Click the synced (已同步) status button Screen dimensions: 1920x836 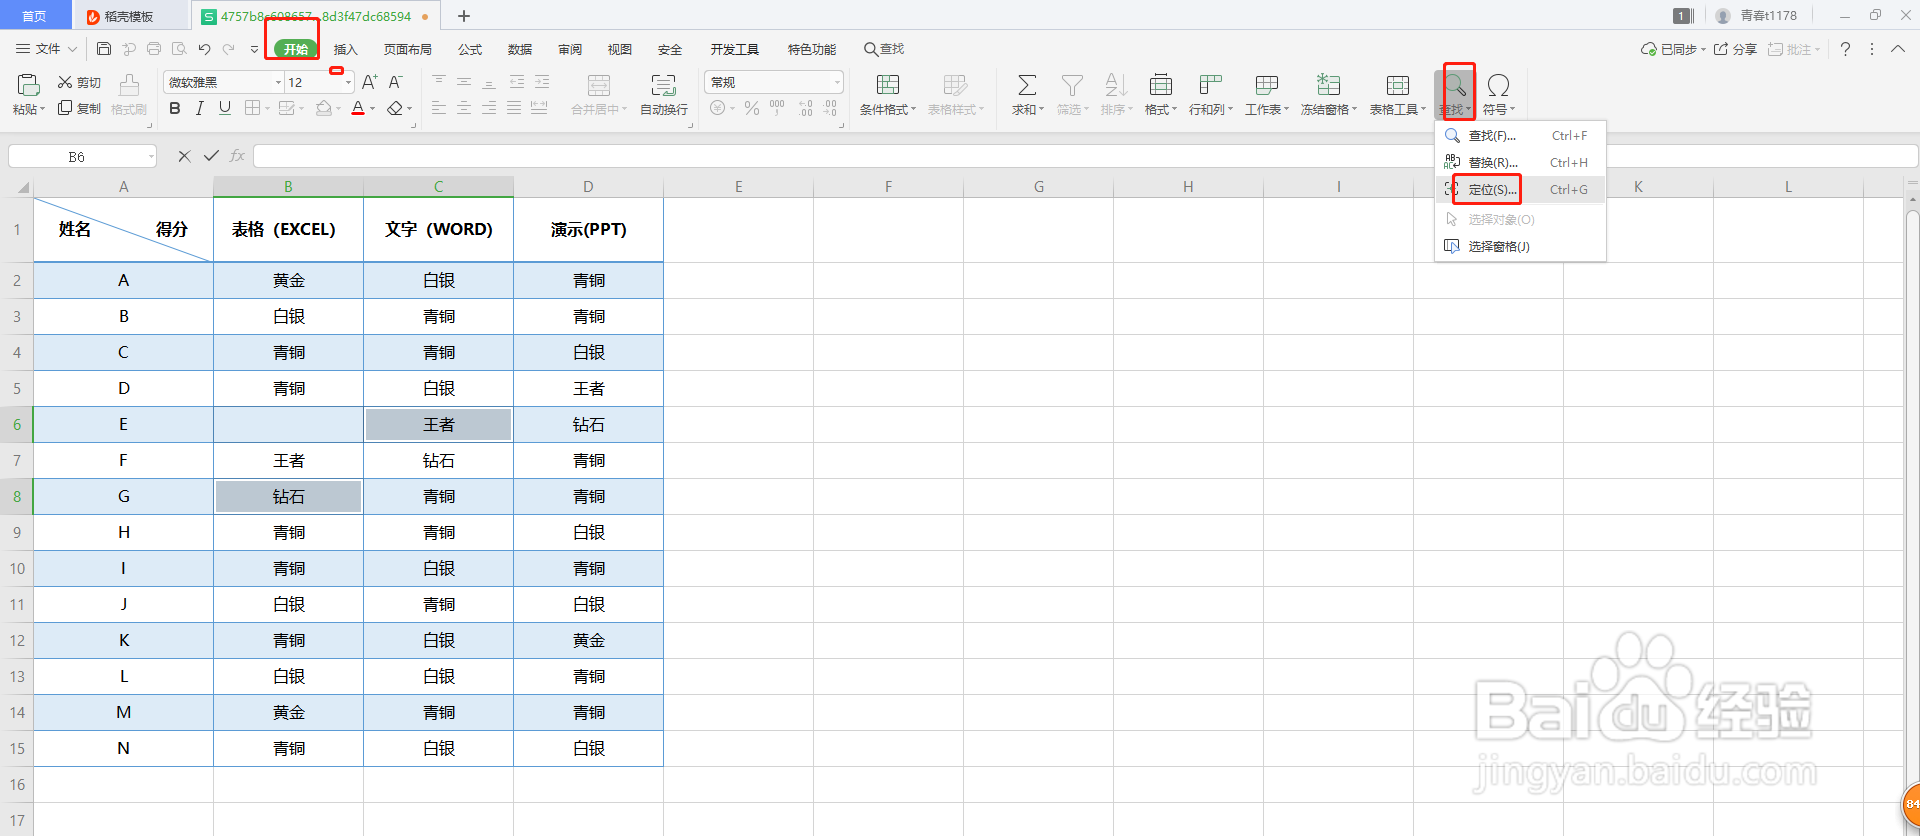click(1673, 49)
